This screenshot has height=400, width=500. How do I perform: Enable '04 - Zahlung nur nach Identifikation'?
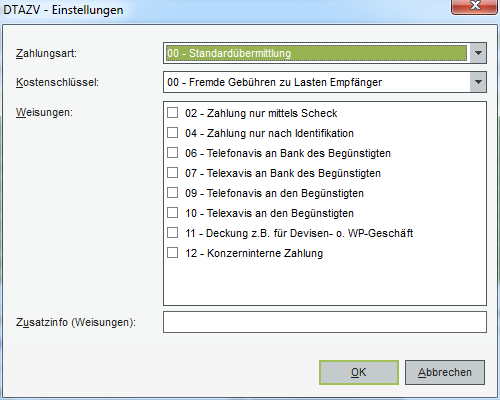point(172,133)
